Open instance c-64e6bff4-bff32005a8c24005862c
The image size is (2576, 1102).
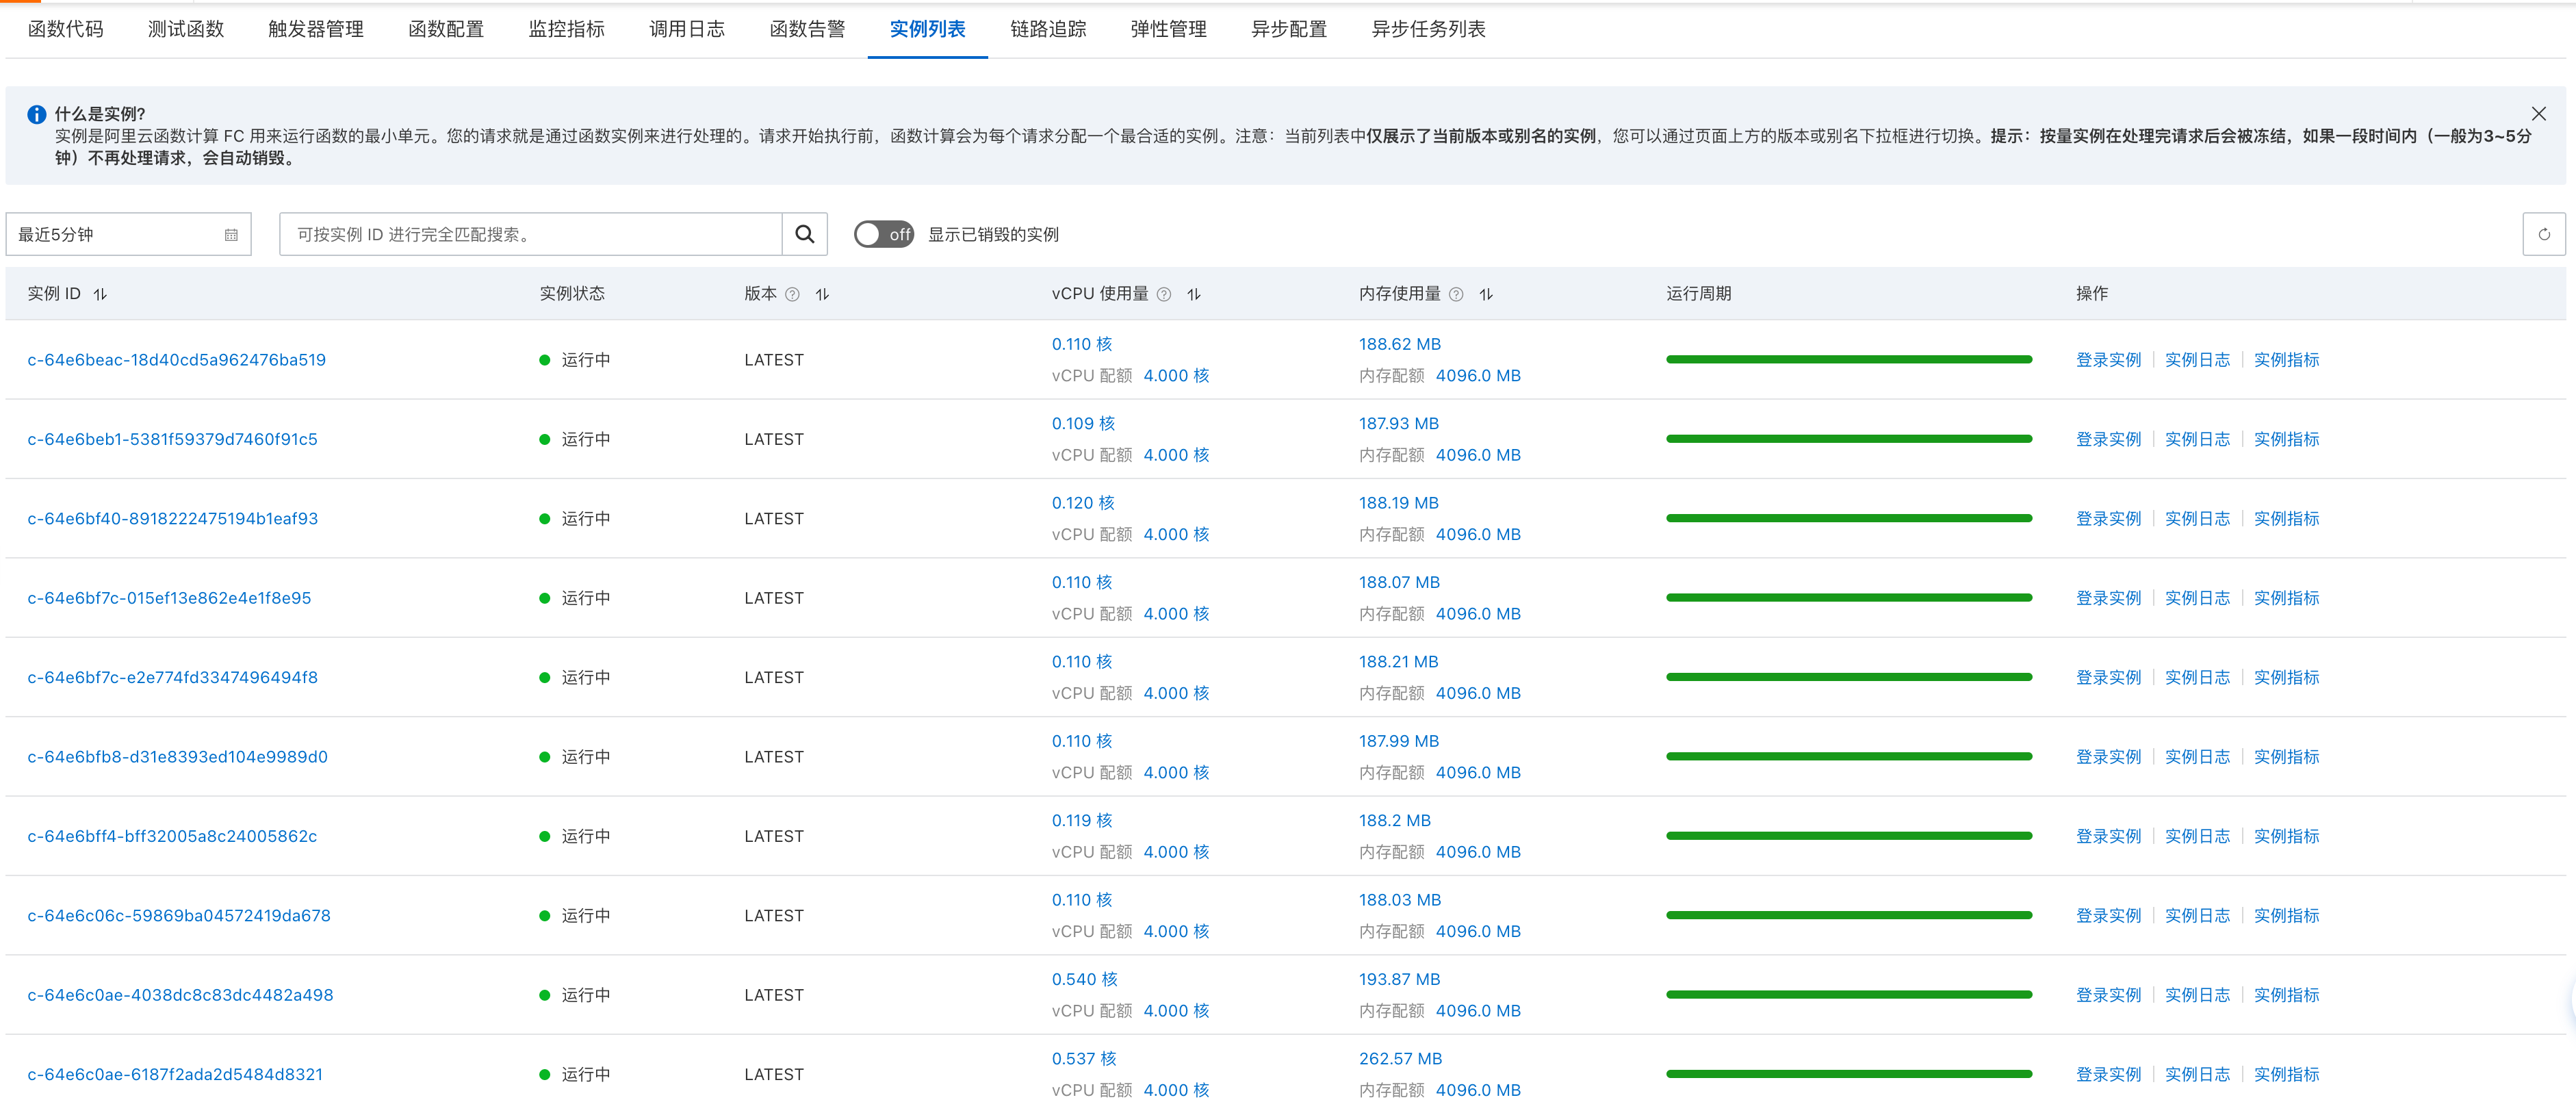(172, 836)
